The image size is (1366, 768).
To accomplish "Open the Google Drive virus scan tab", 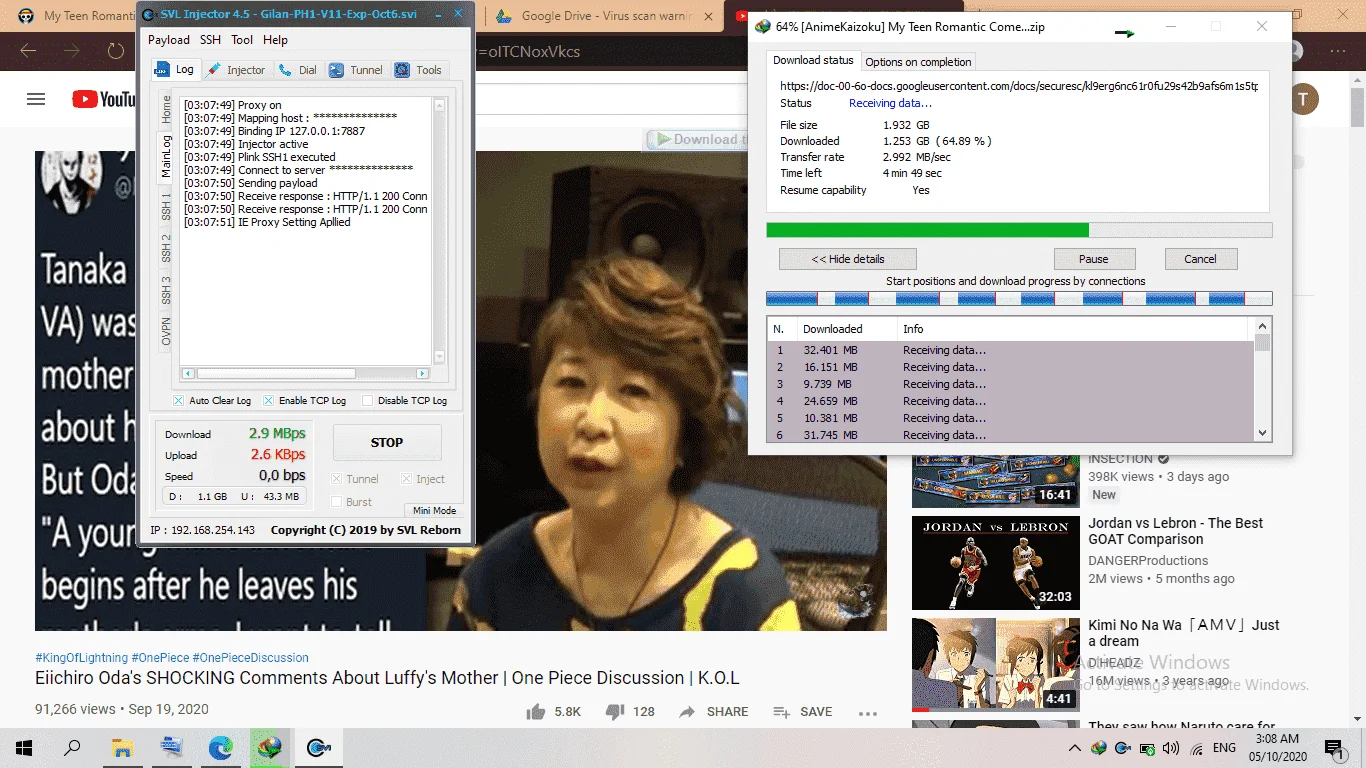I will pyautogui.click(x=603, y=16).
